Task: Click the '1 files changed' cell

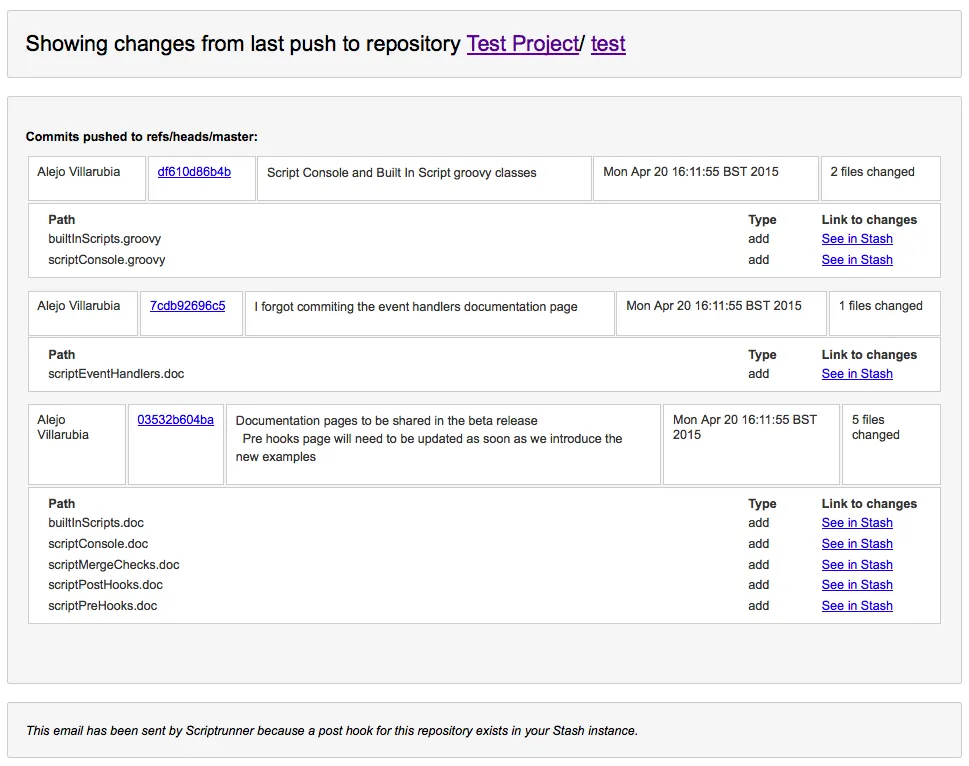Action: click(x=884, y=313)
